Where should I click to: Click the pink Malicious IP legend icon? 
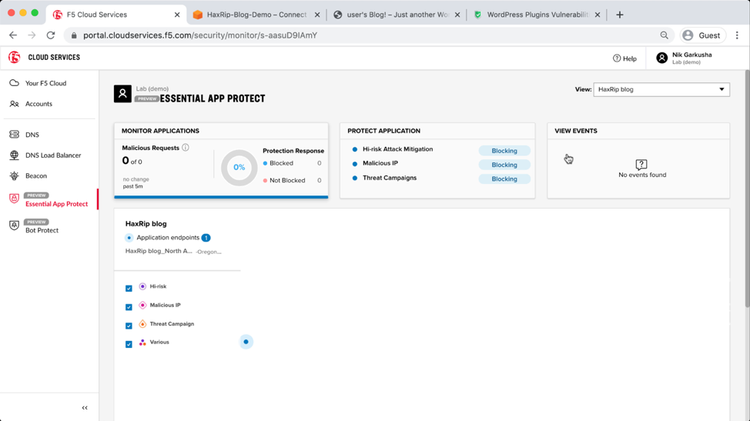click(x=143, y=305)
